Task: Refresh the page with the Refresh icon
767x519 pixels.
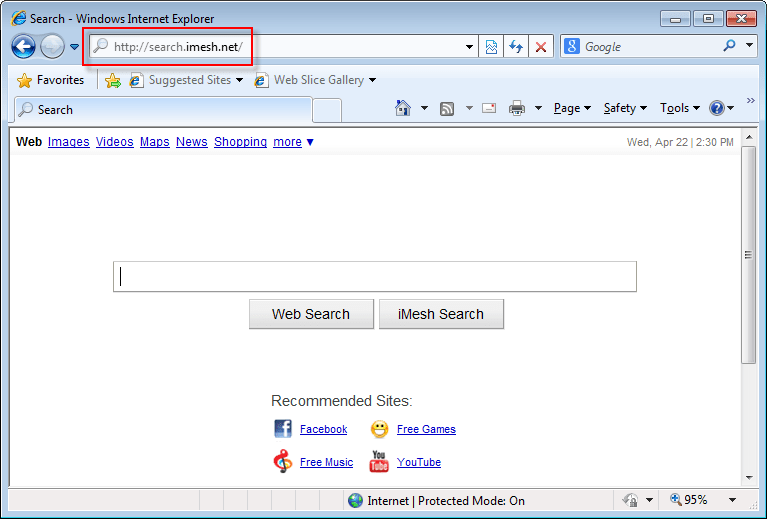Action: [x=516, y=47]
